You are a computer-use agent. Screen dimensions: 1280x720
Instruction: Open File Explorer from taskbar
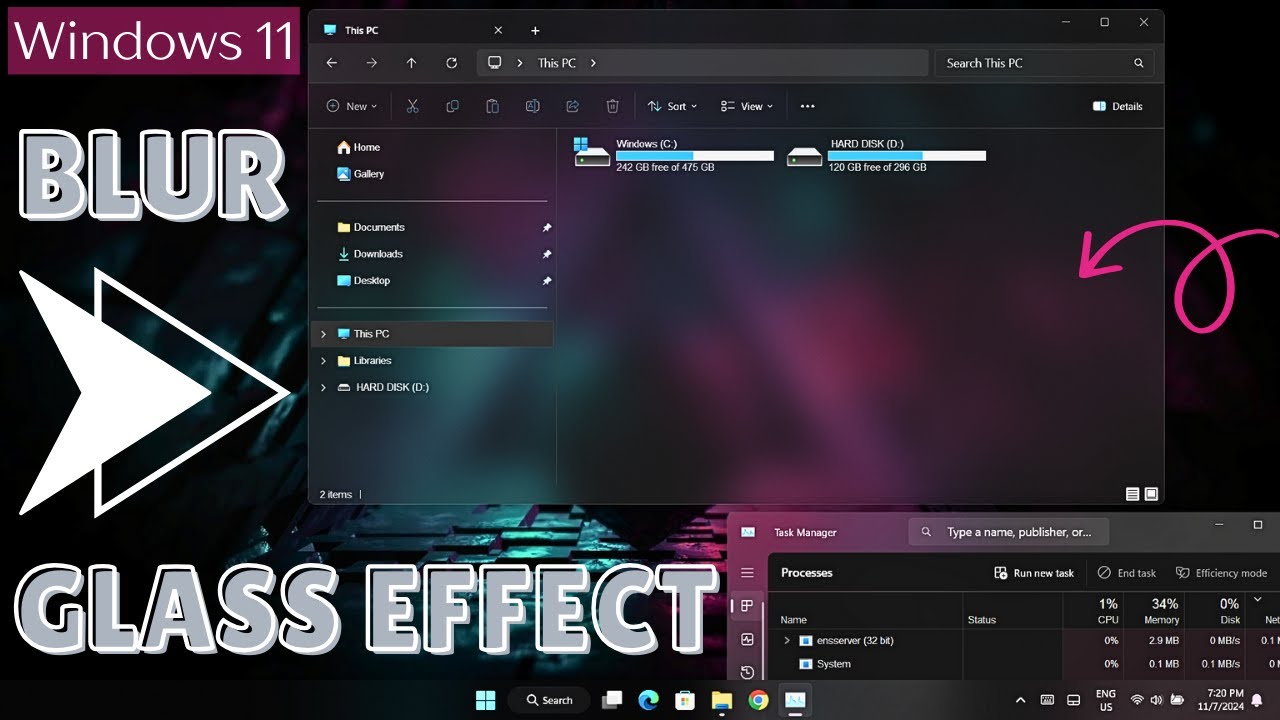click(x=722, y=700)
